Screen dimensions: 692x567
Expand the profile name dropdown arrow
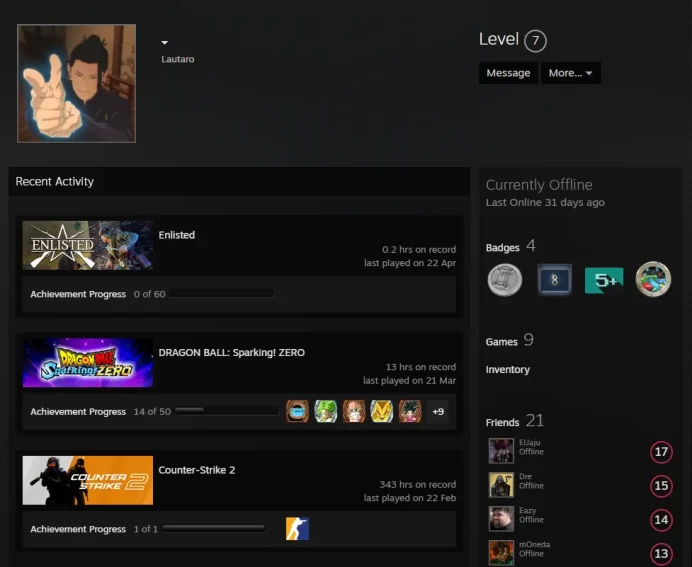165,43
